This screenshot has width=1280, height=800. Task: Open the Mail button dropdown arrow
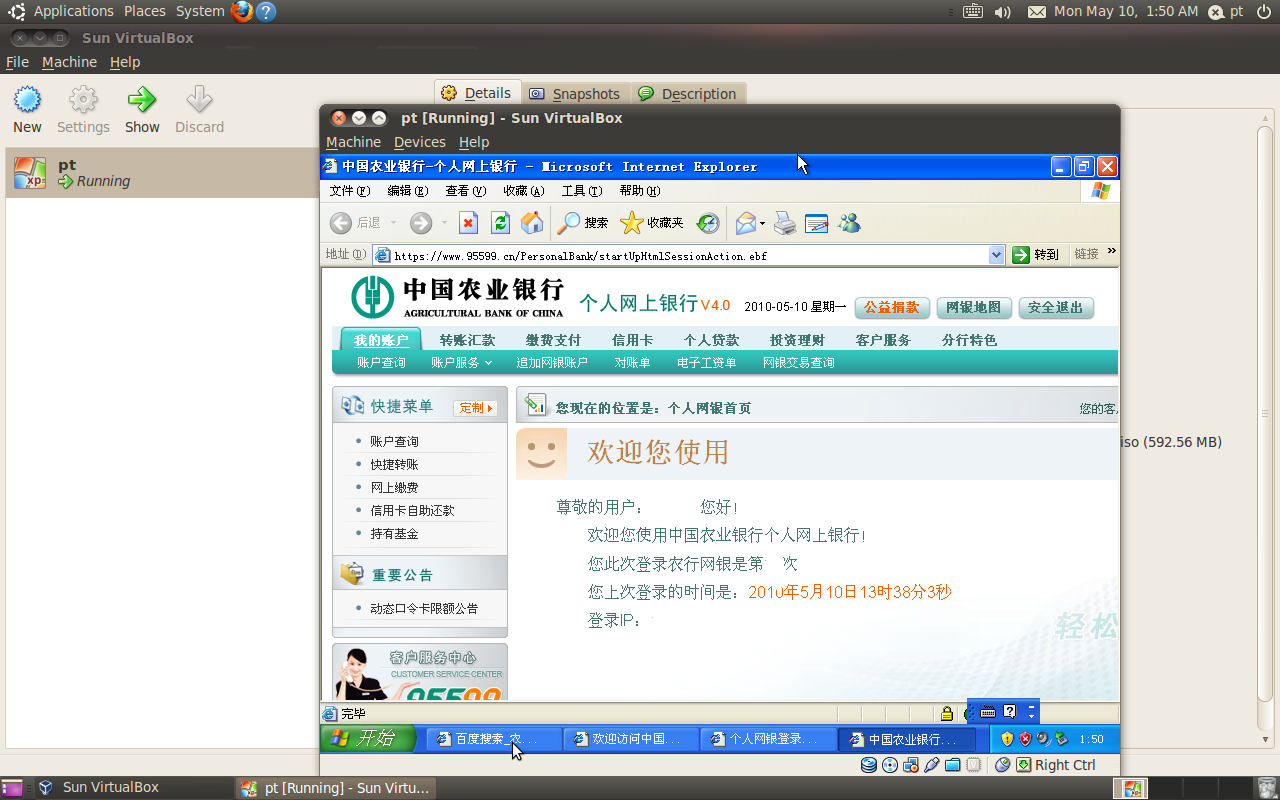[x=762, y=223]
